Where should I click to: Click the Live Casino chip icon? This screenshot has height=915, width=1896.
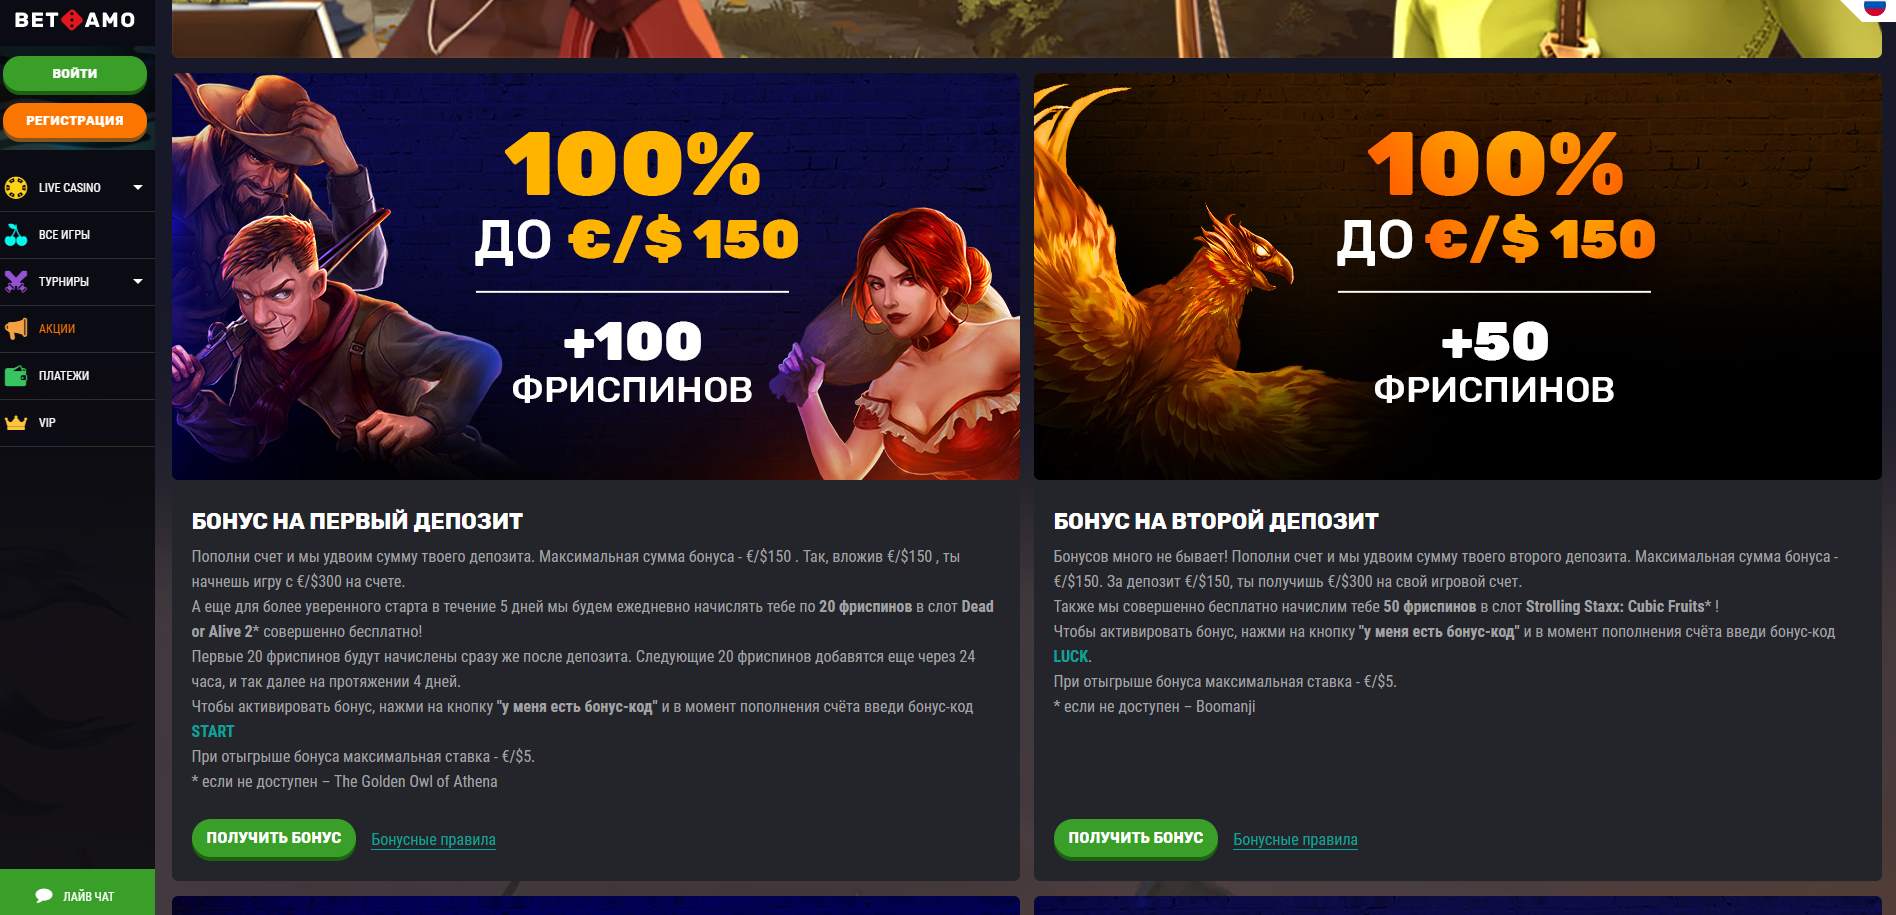(16, 187)
